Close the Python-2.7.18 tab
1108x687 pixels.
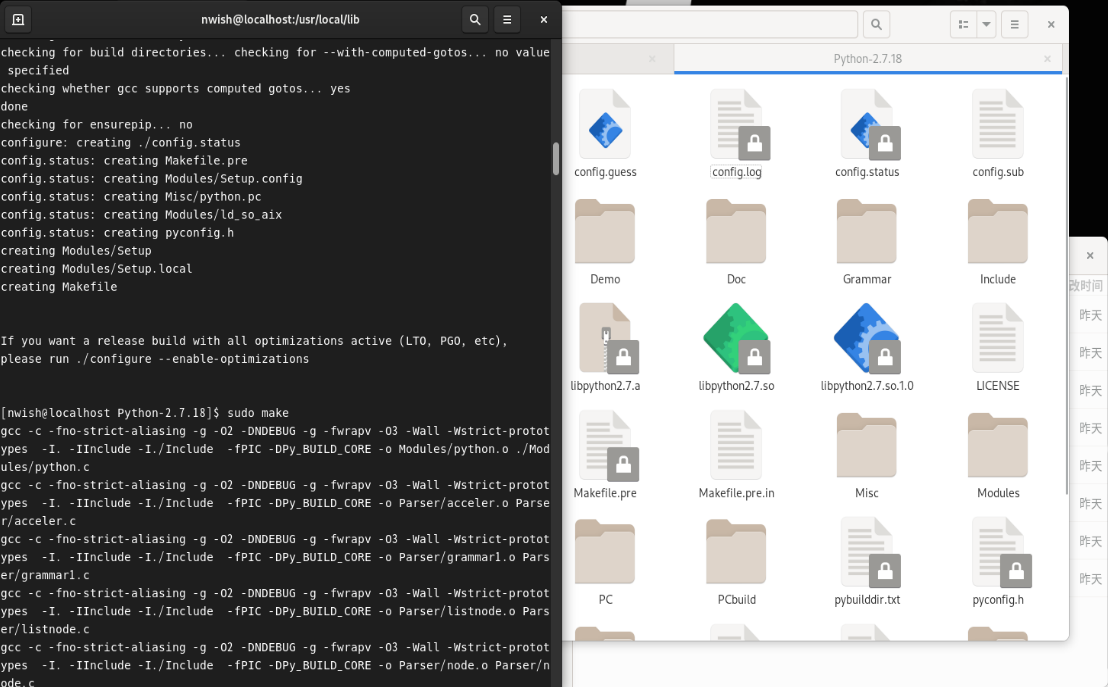coord(1048,59)
